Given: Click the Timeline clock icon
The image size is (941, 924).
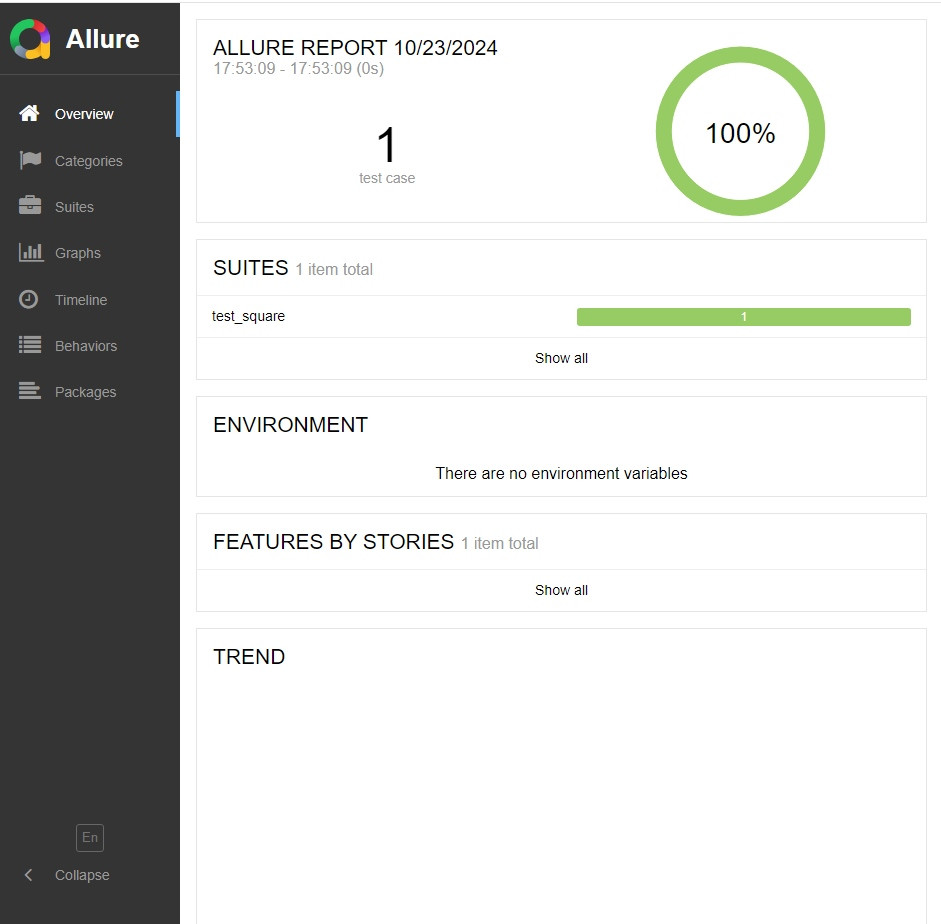Looking at the screenshot, I should coord(28,299).
